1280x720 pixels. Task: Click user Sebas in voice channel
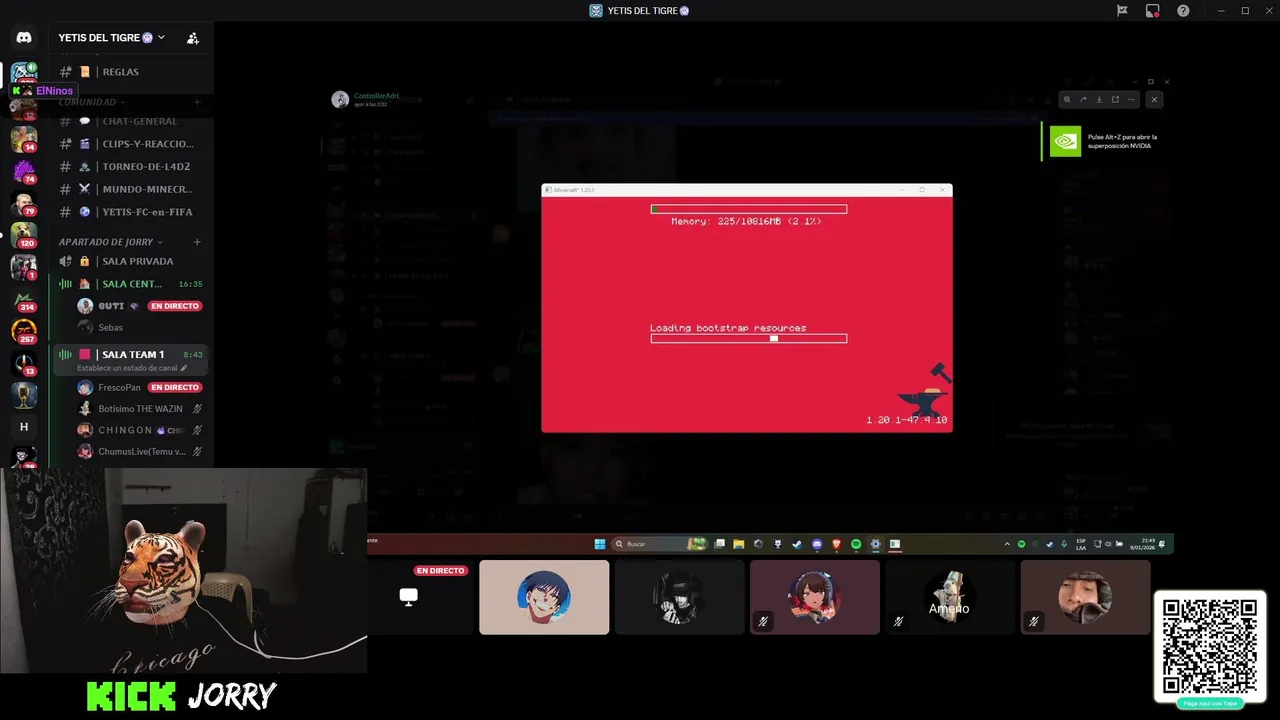pyautogui.click(x=139, y=327)
